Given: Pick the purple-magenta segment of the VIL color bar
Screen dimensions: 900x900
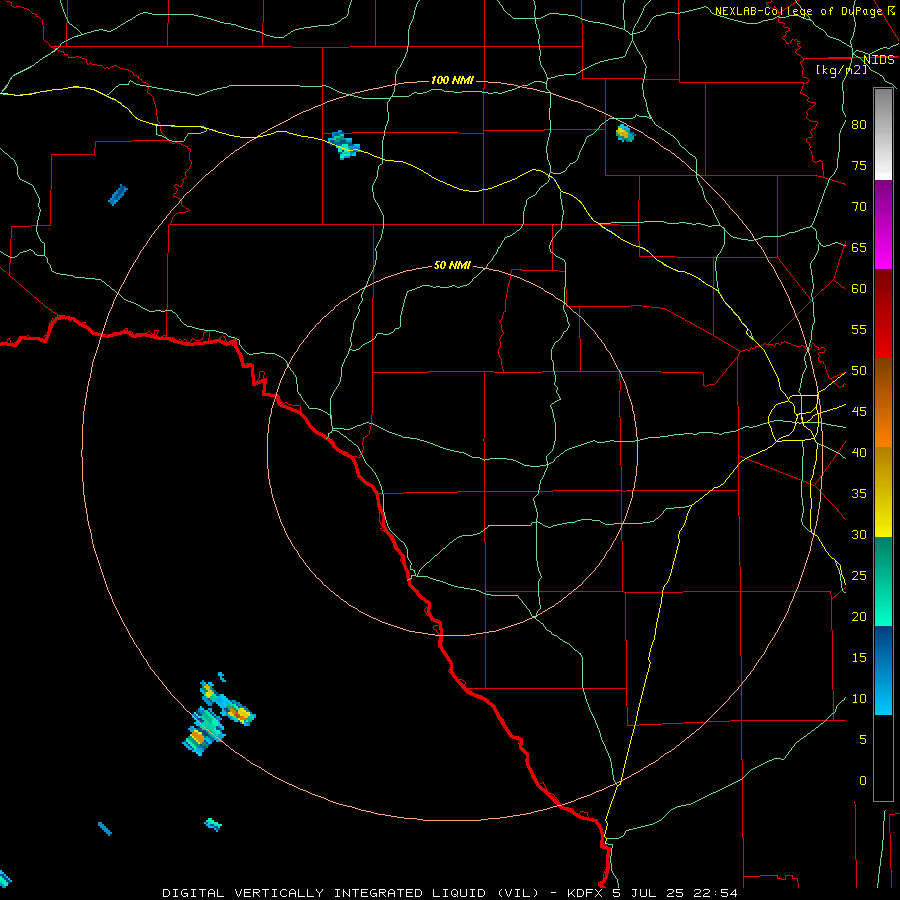Looking at the screenshot, I should (x=883, y=225).
